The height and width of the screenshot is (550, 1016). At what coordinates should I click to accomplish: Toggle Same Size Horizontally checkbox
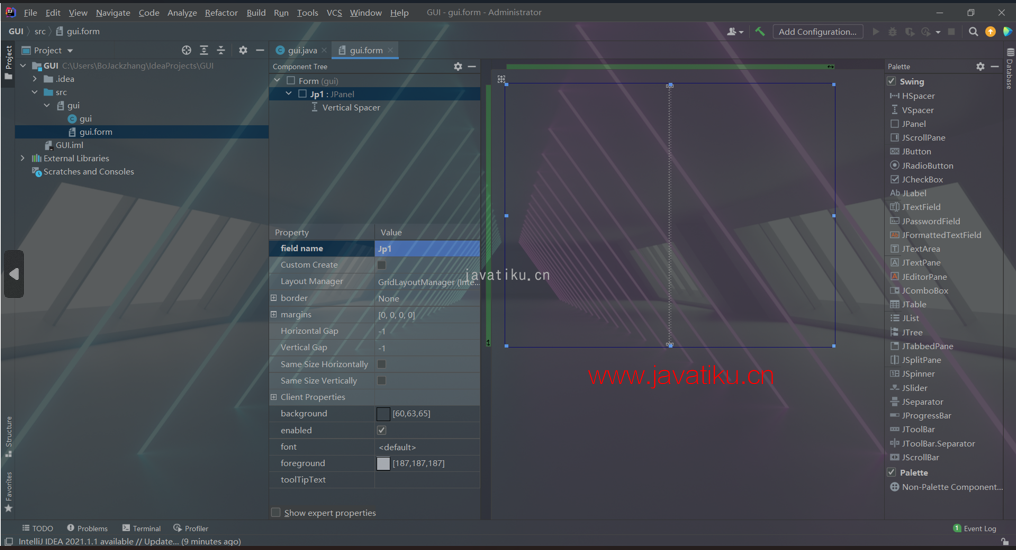tap(381, 364)
